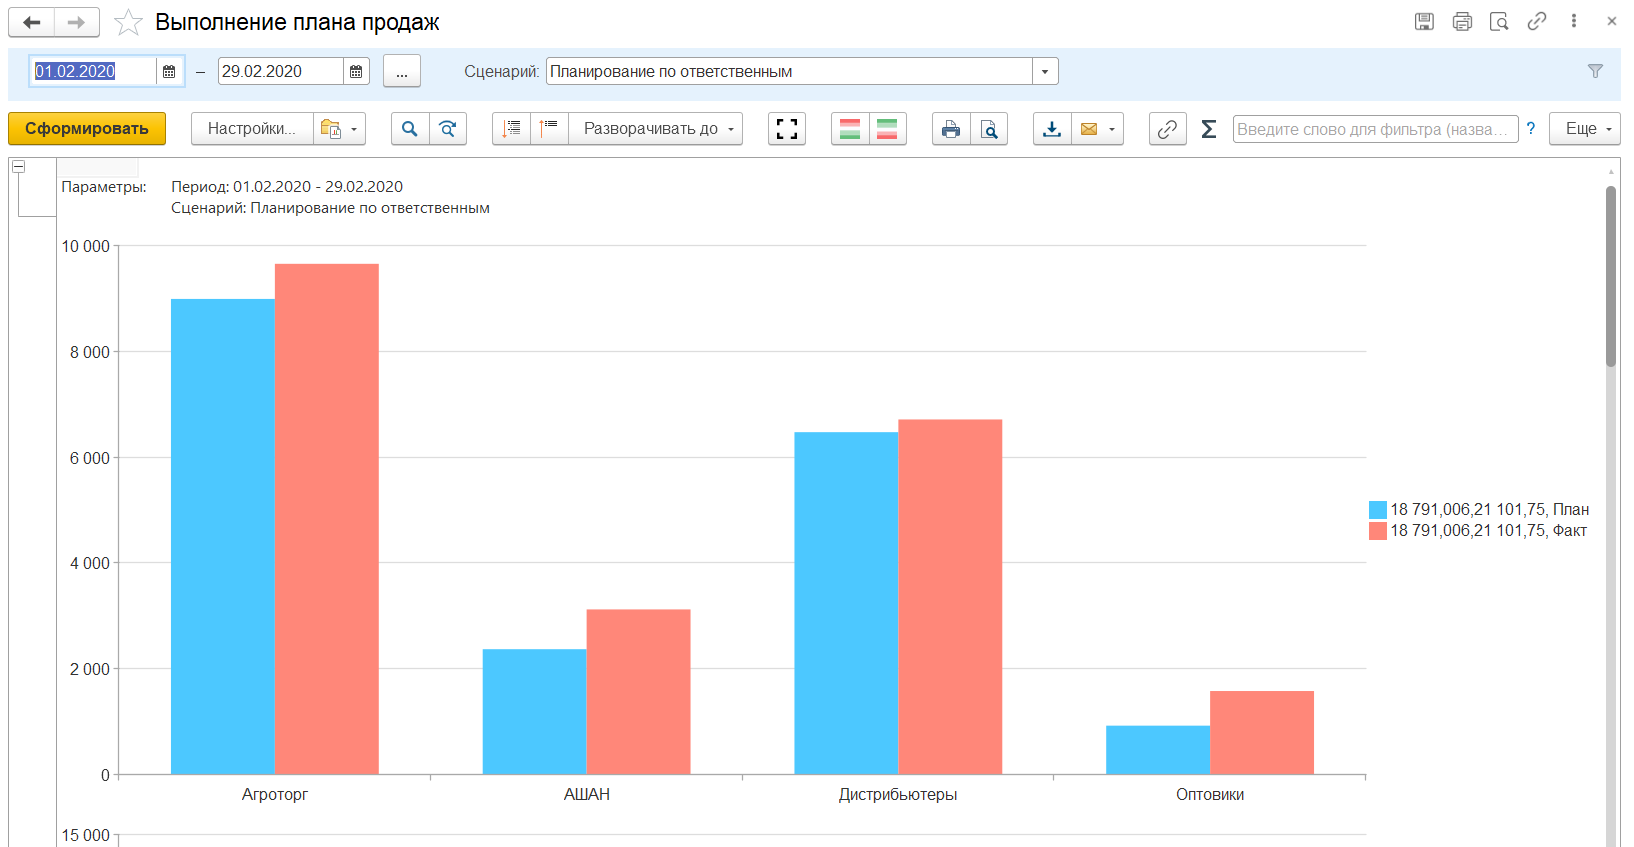This screenshot has width=1634, height=847.
Task: Click the filter word search field
Action: point(1374,129)
